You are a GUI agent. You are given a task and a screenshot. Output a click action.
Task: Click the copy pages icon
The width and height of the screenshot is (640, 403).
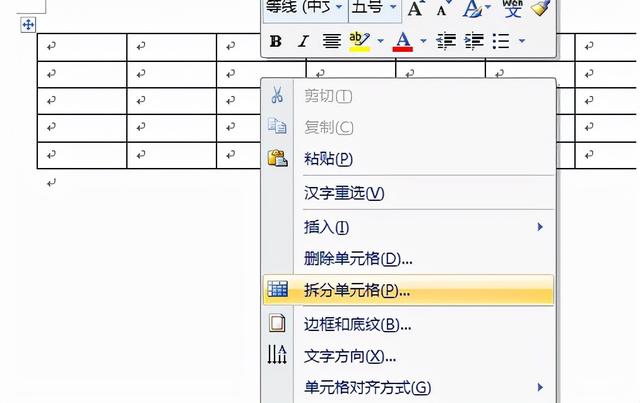tap(277, 126)
